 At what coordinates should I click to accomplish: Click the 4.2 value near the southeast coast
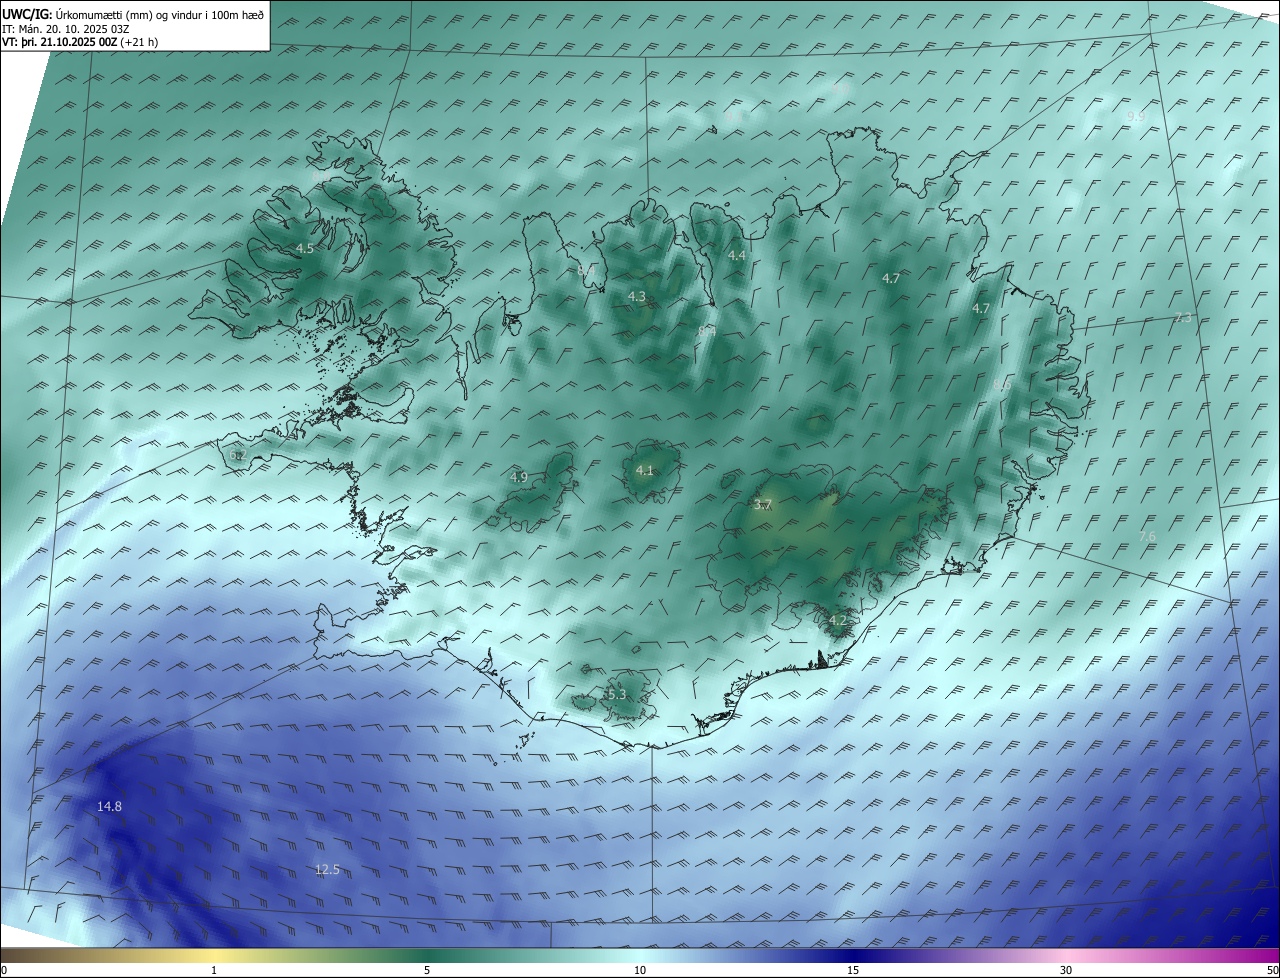pyautogui.click(x=838, y=621)
